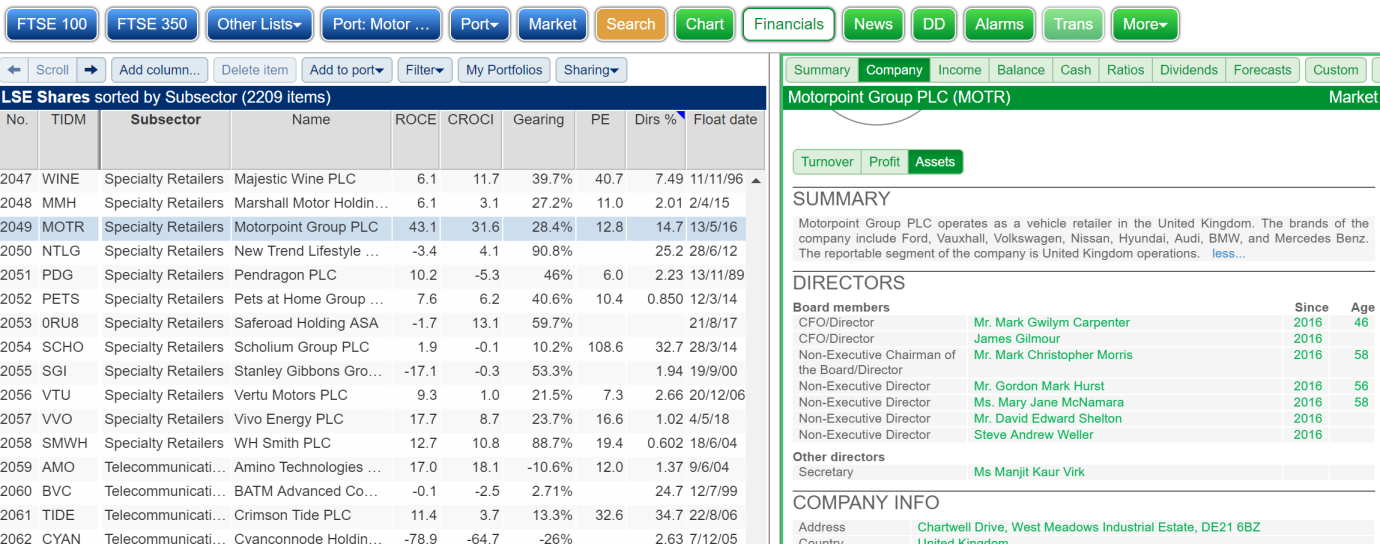The width and height of the screenshot is (1380, 544).
Task: Open director Steve Andrew Weller
Action: coord(1034,435)
